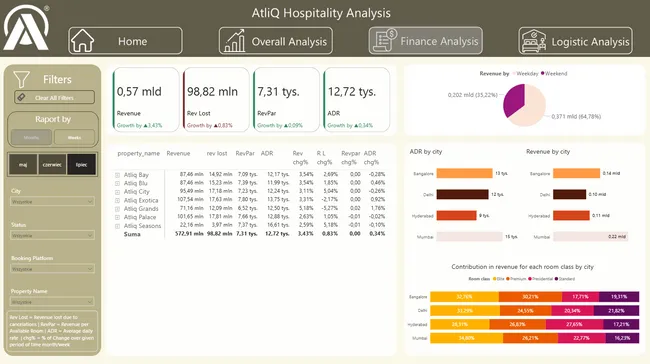Expand the Atliq City row
The image size is (650, 364).
tap(117, 192)
